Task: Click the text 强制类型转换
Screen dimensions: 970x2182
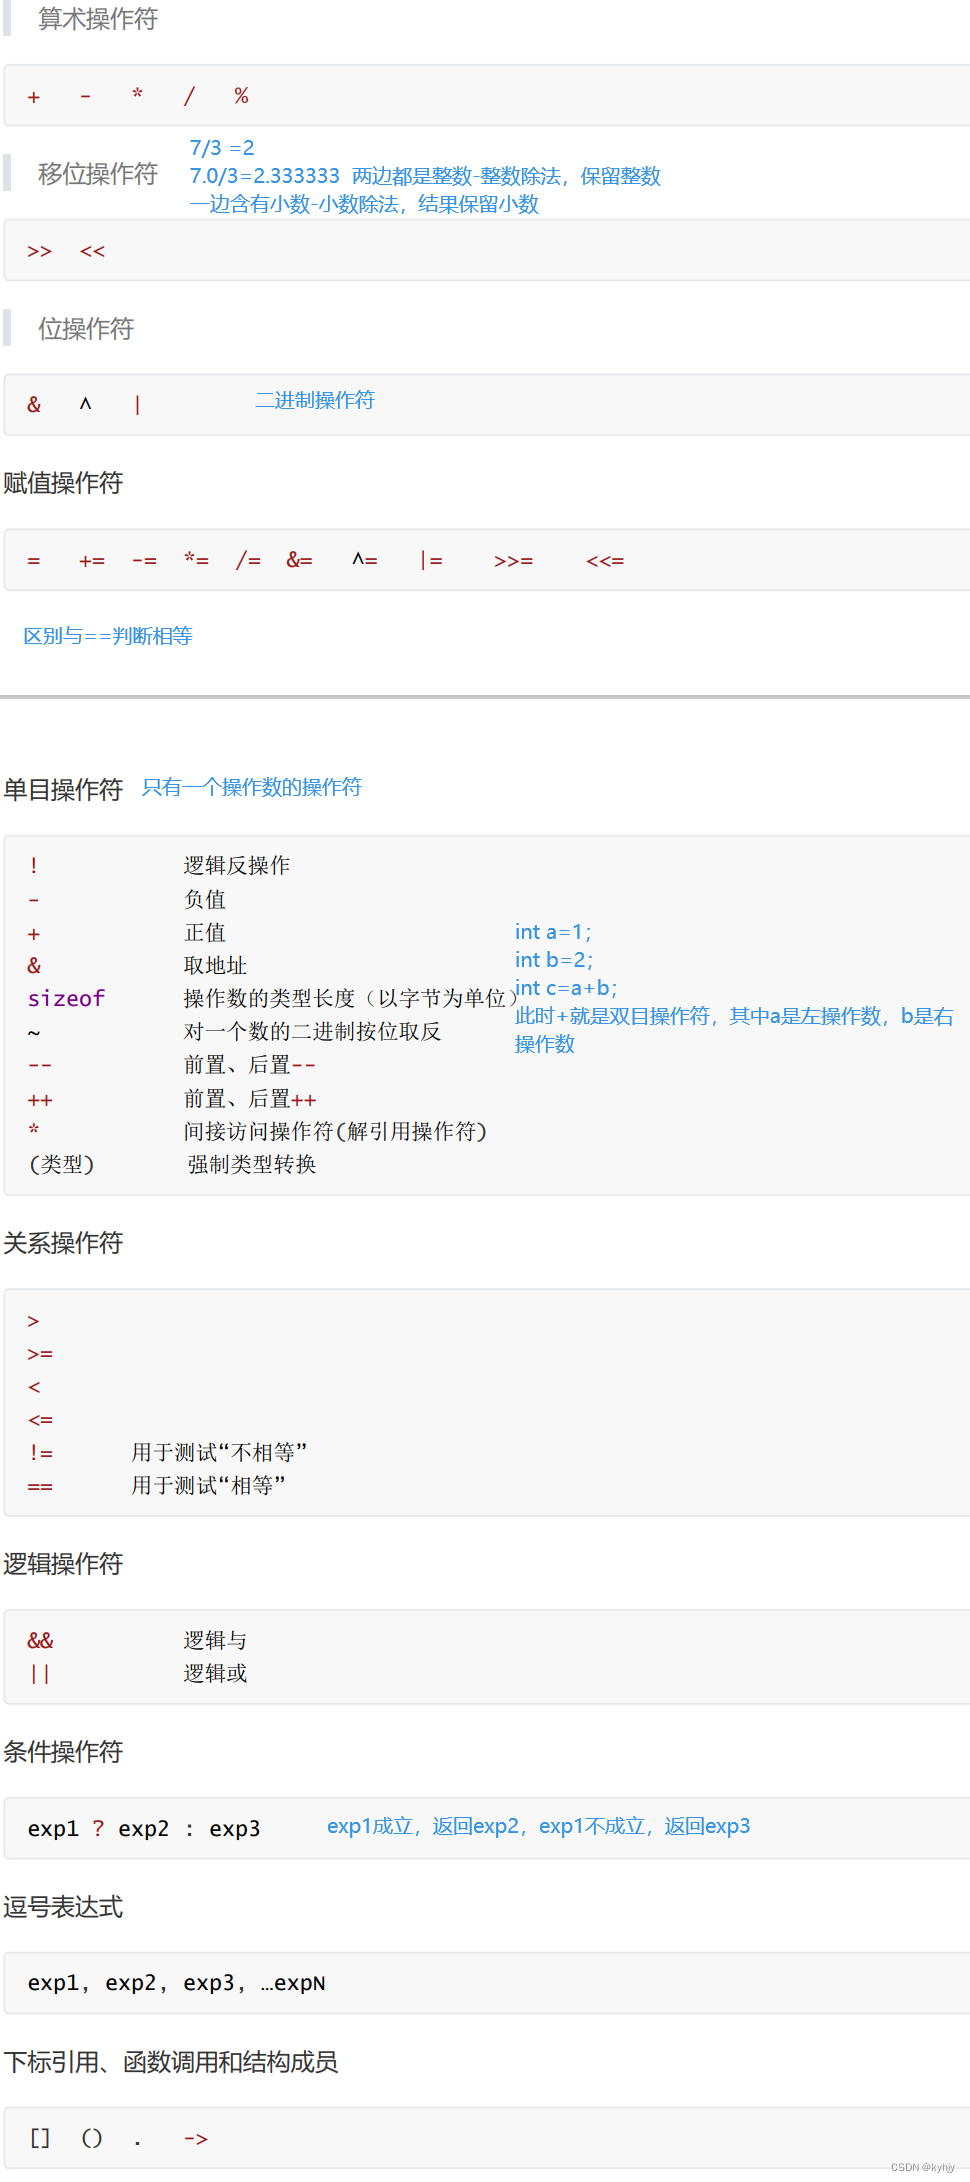Action: 252,1164
